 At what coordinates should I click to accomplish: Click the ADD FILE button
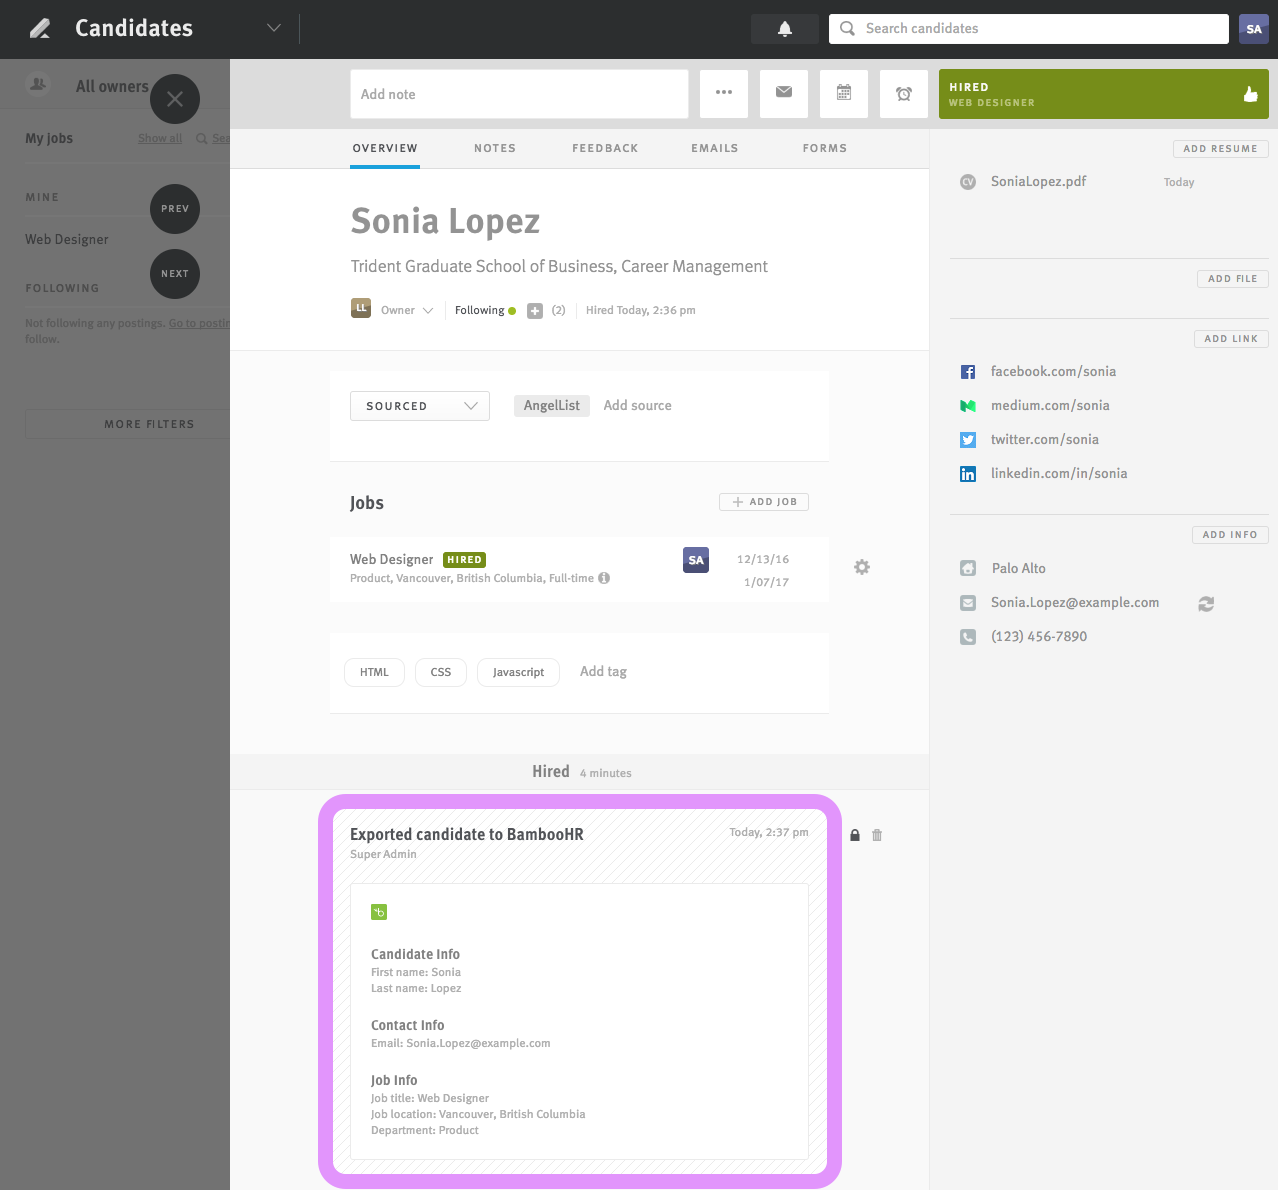tap(1233, 279)
